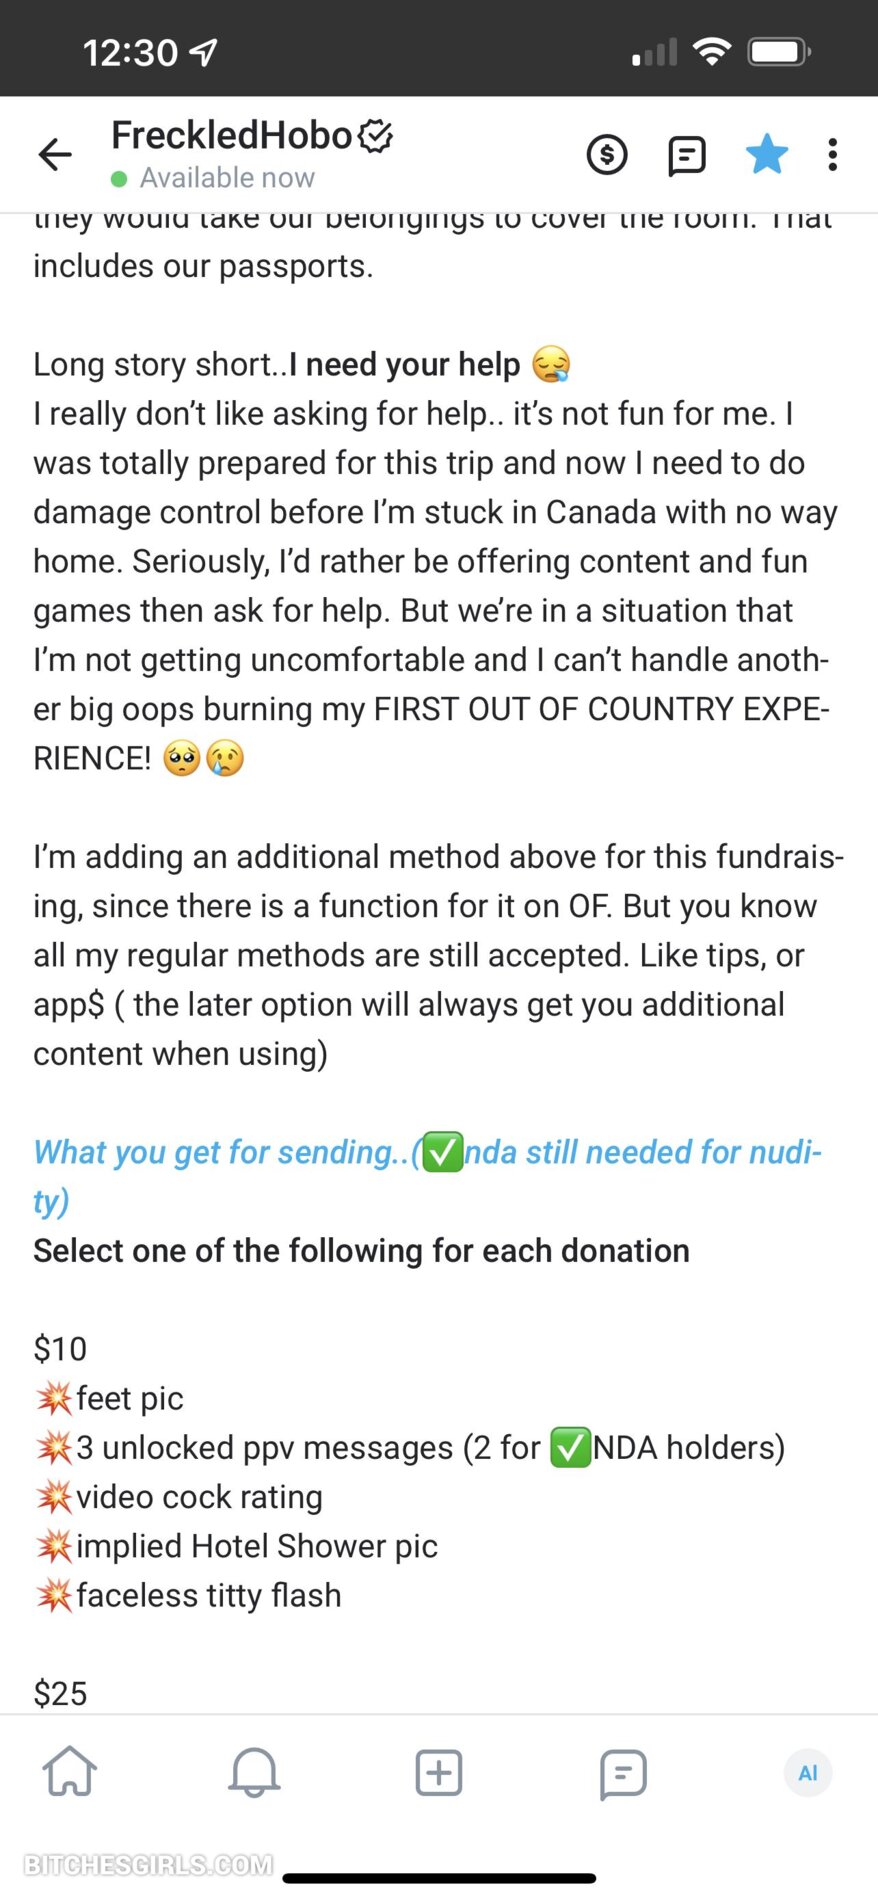Open the three-dot more options menu
Image resolution: width=878 pixels, height=1900 pixels.
[832, 155]
